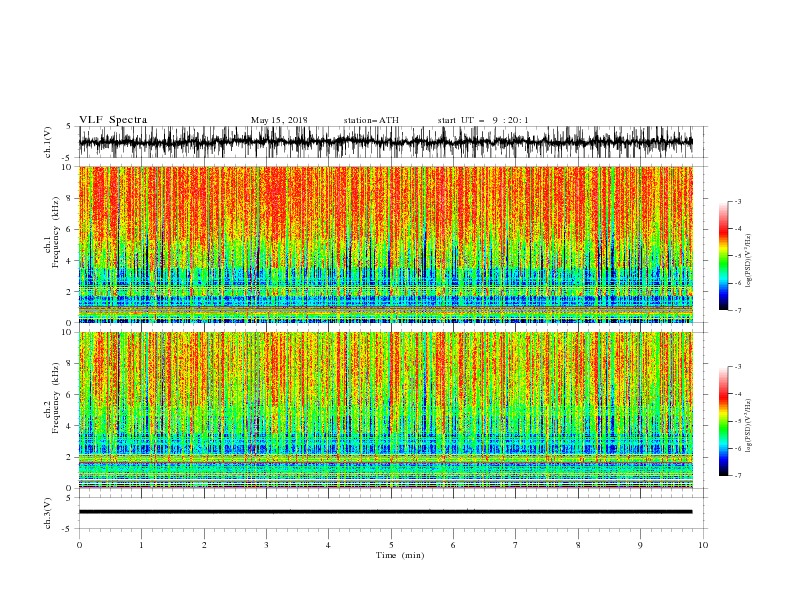Click the "station=ATH" header label
The image size is (792, 612).
point(371,120)
